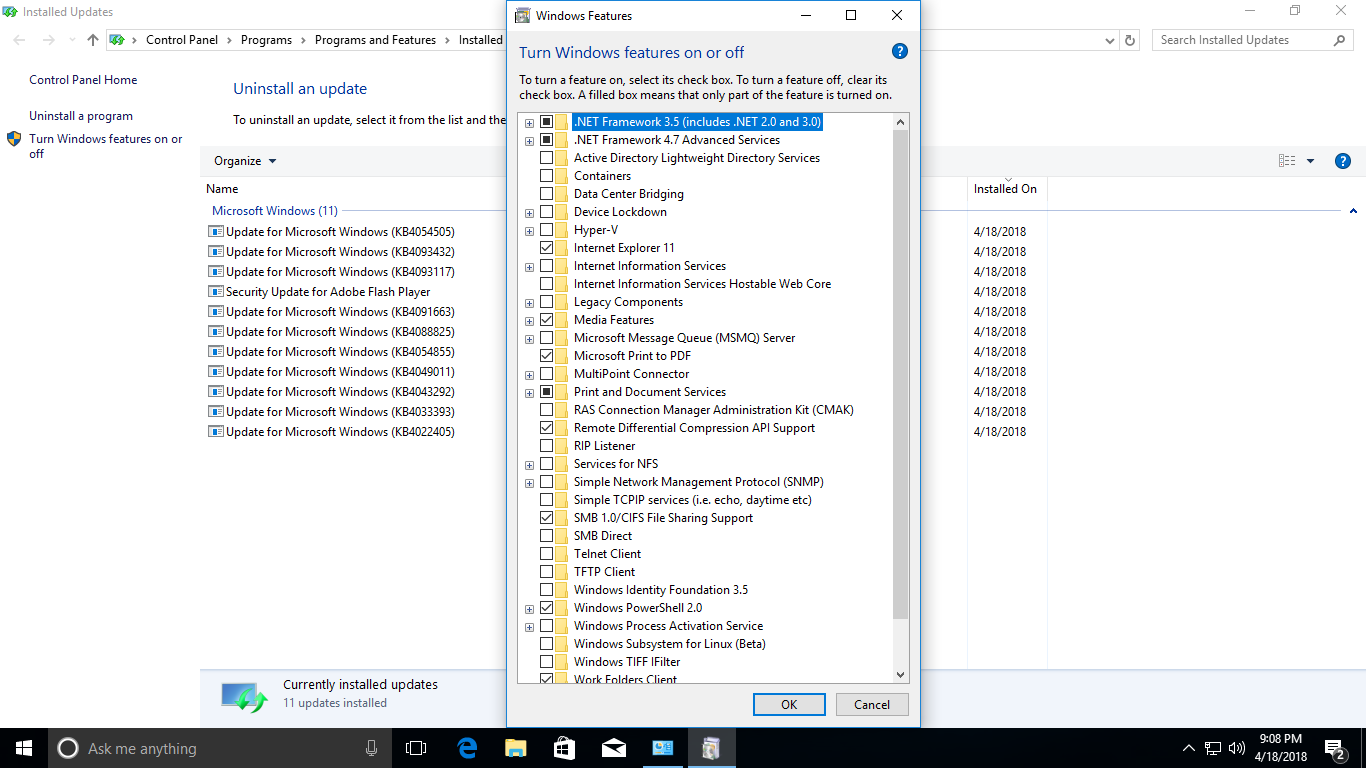Uncheck Microsoft Print to PDF

[546, 356]
